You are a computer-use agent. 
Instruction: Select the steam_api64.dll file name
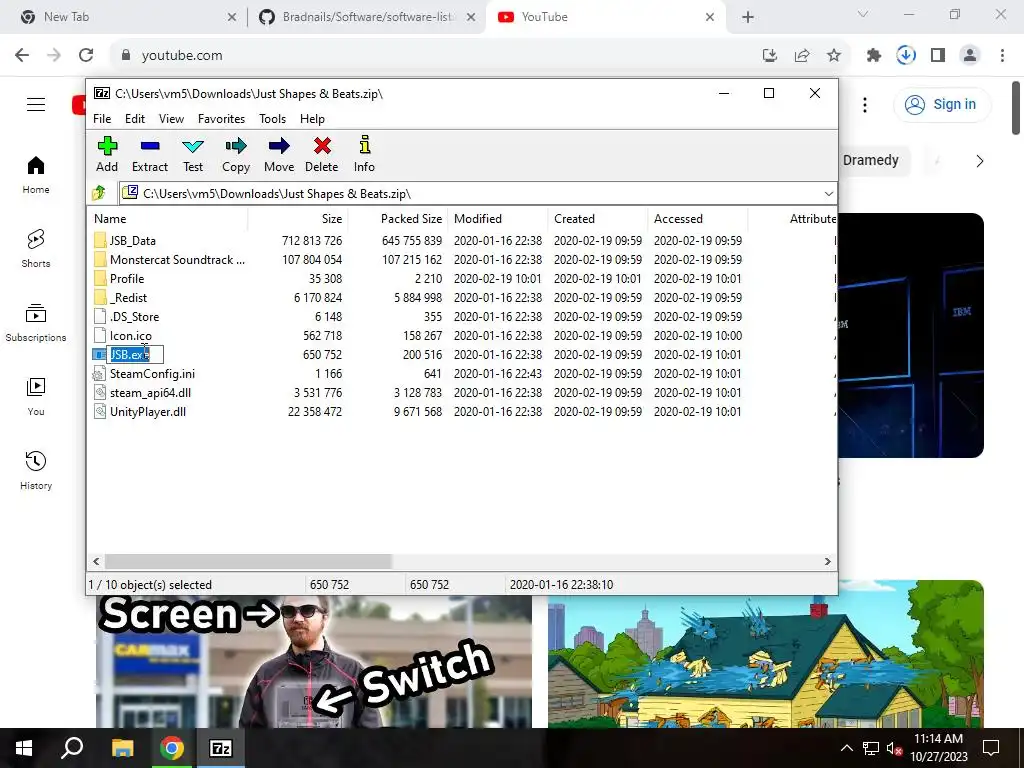pos(150,392)
